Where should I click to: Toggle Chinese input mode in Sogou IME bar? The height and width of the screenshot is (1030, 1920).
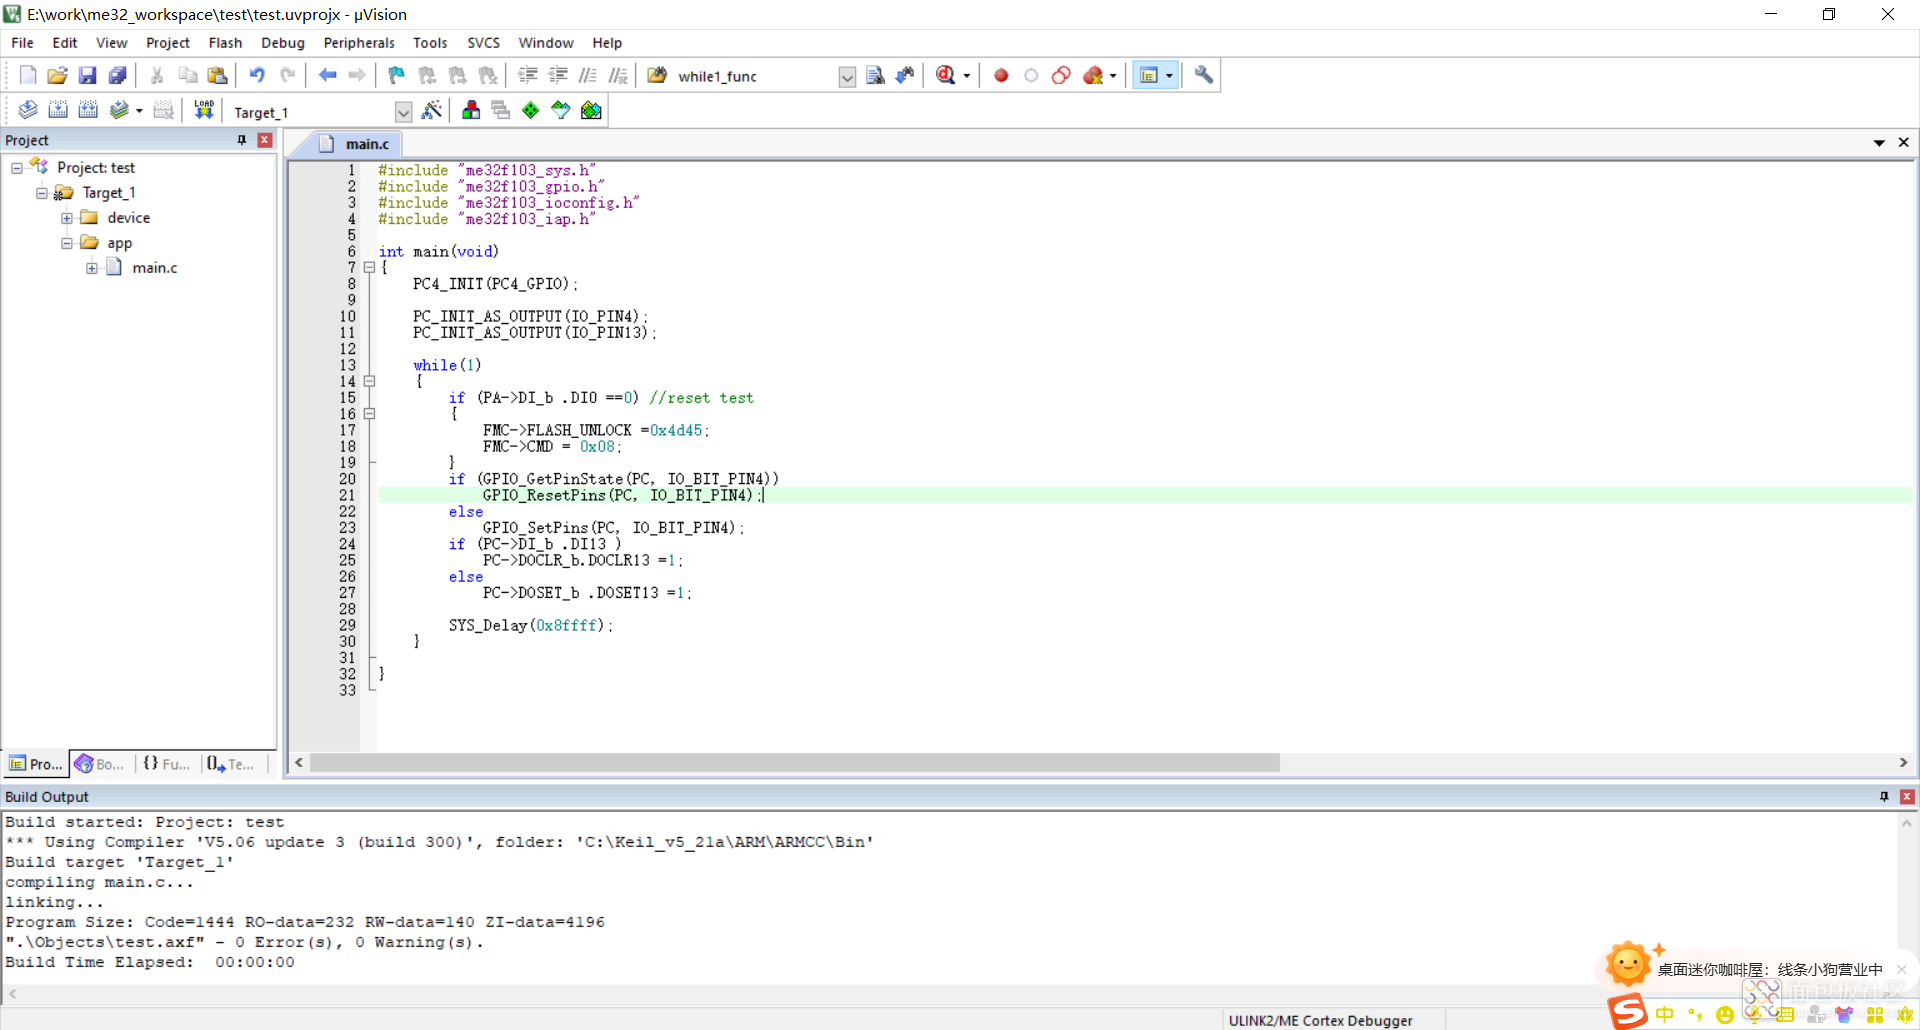click(x=1665, y=1014)
